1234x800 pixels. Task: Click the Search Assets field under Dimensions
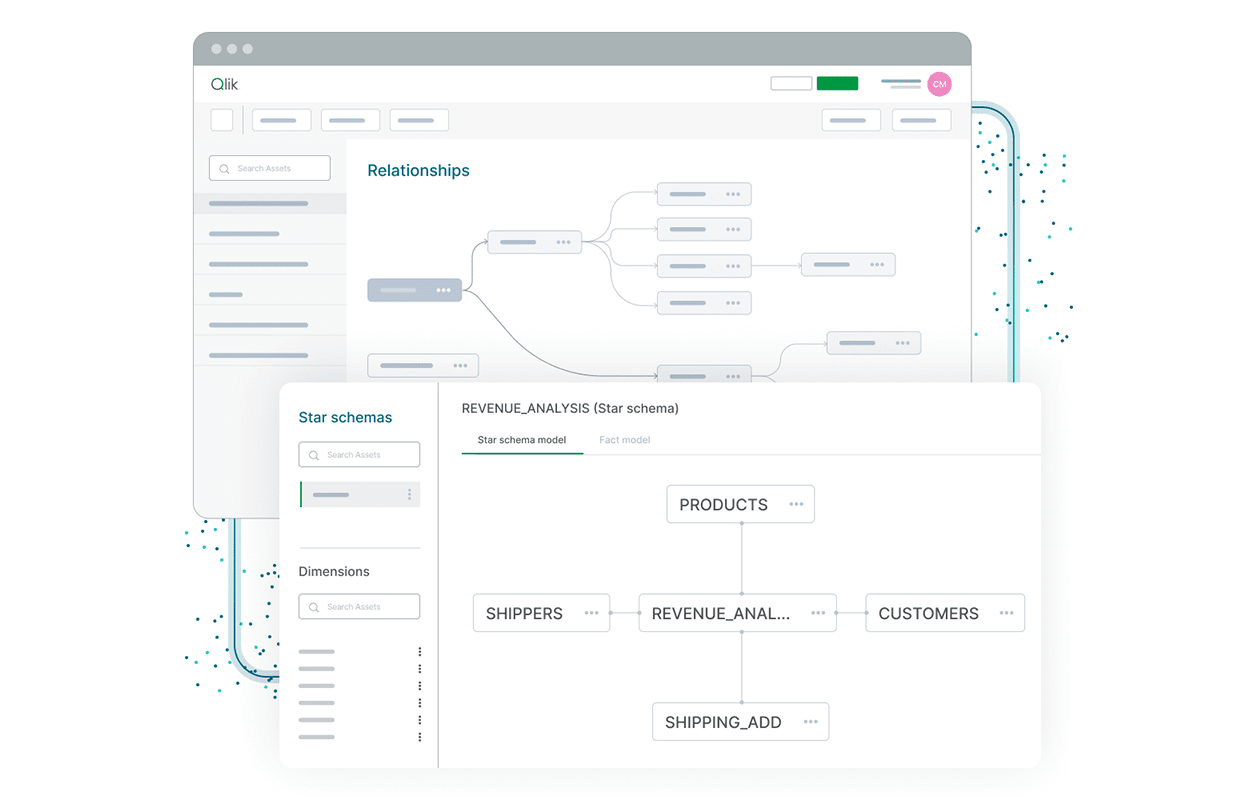(x=359, y=607)
